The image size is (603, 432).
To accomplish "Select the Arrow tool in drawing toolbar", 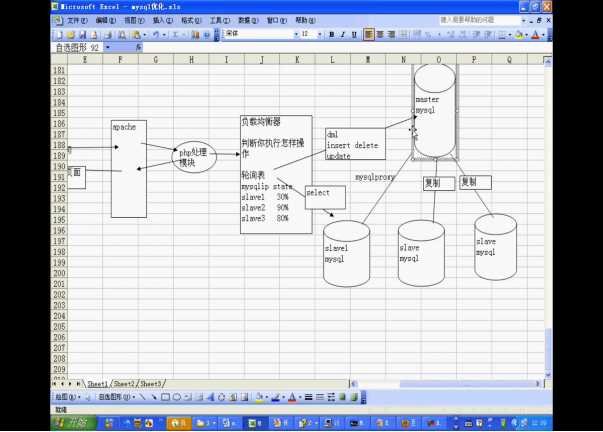I will [x=152, y=397].
